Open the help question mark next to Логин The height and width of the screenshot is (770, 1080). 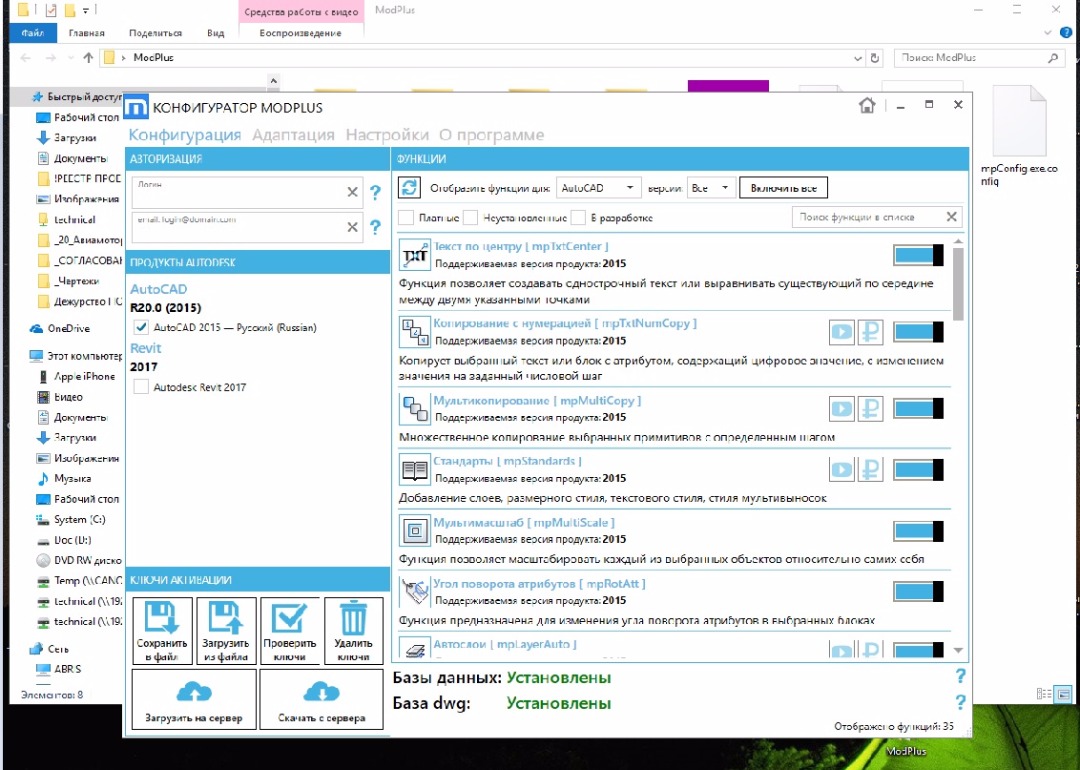375,192
